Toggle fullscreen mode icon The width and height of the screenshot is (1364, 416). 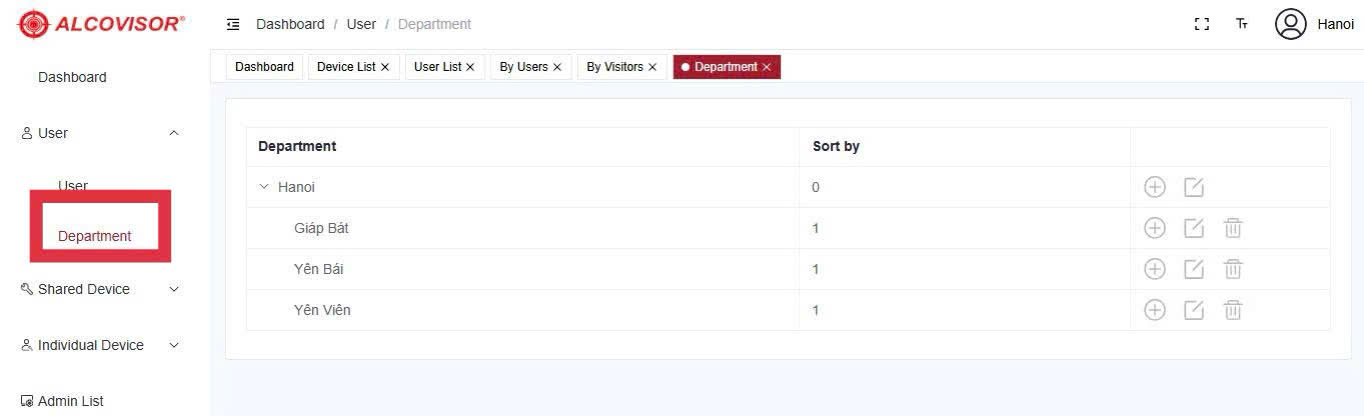1202,24
